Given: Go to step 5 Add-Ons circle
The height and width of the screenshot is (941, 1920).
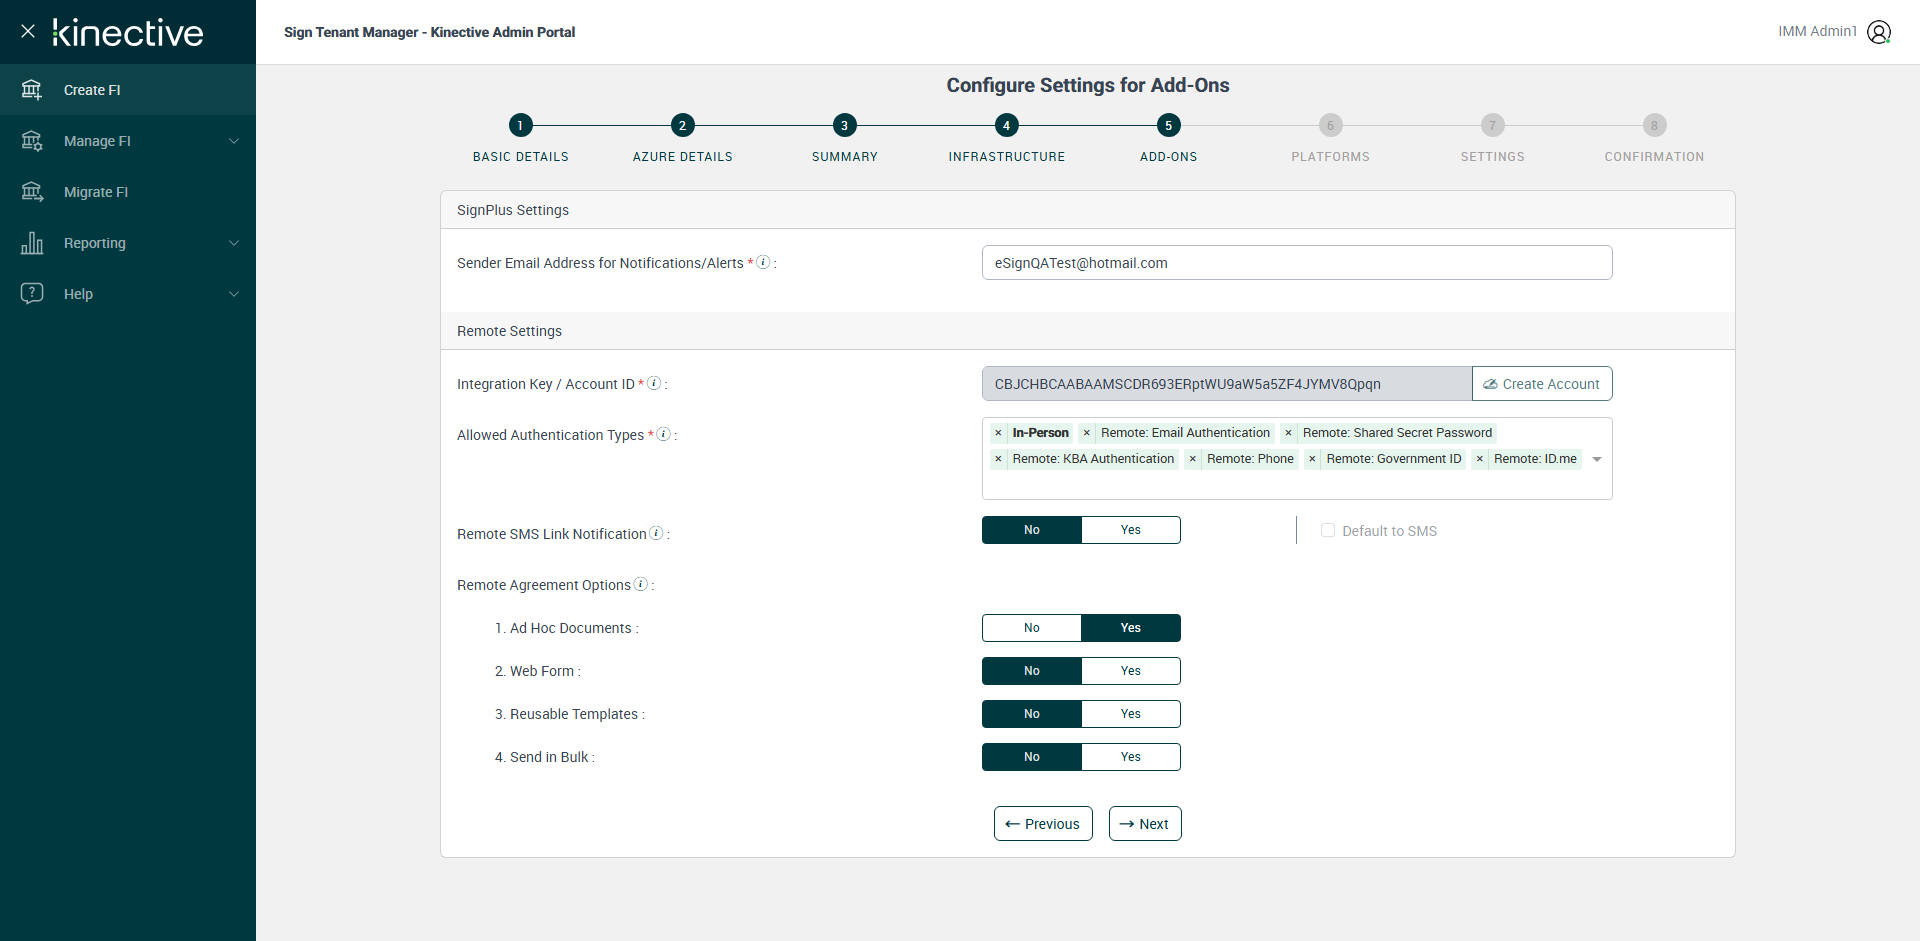Looking at the screenshot, I should pyautogui.click(x=1168, y=125).
